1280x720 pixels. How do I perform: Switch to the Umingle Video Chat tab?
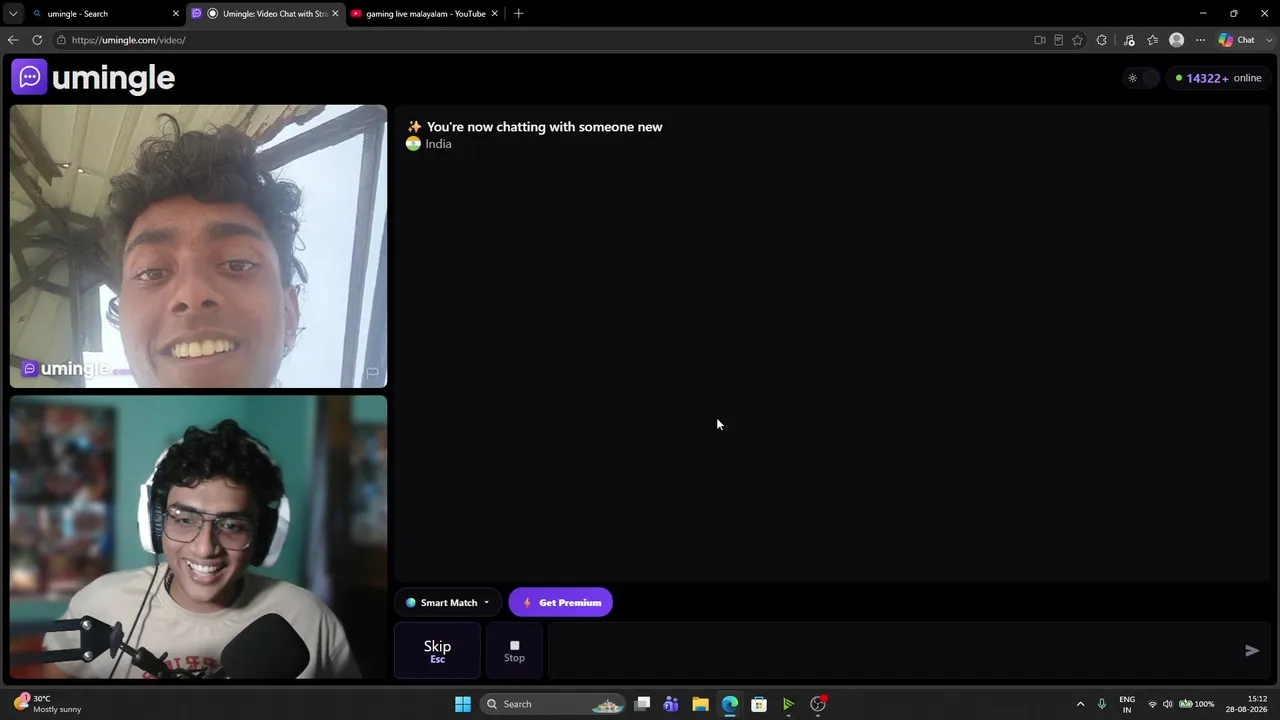(265, 14)
